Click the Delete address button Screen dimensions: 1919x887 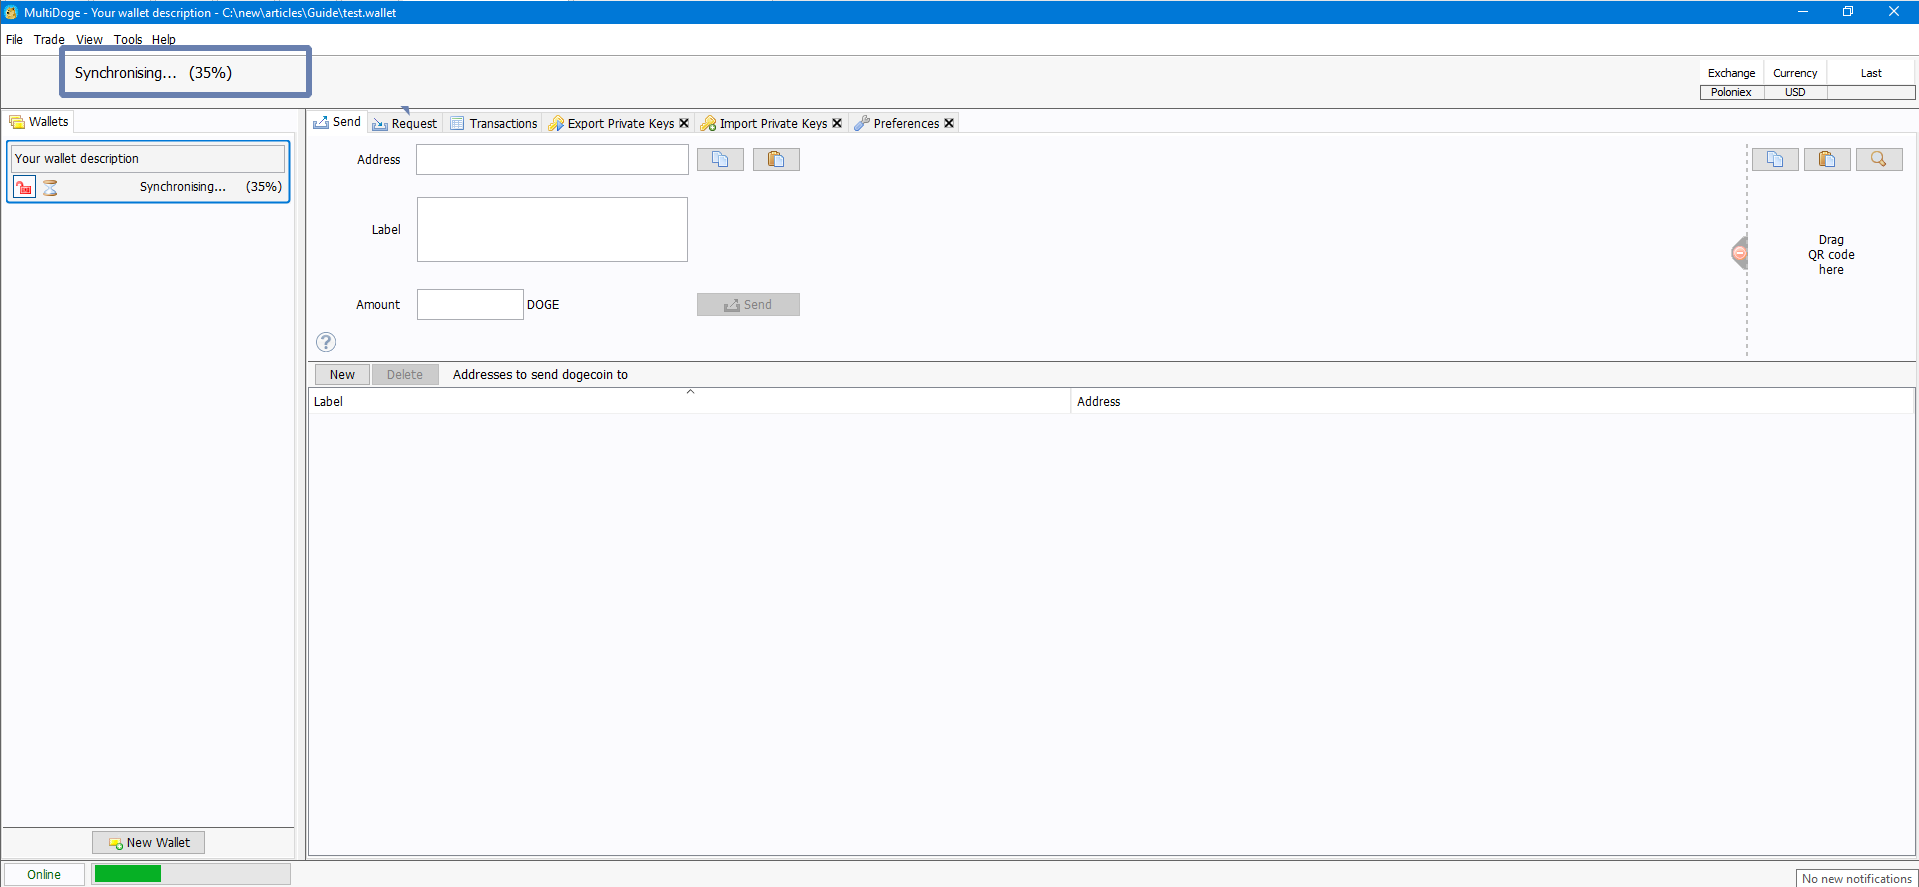(405, 375)
